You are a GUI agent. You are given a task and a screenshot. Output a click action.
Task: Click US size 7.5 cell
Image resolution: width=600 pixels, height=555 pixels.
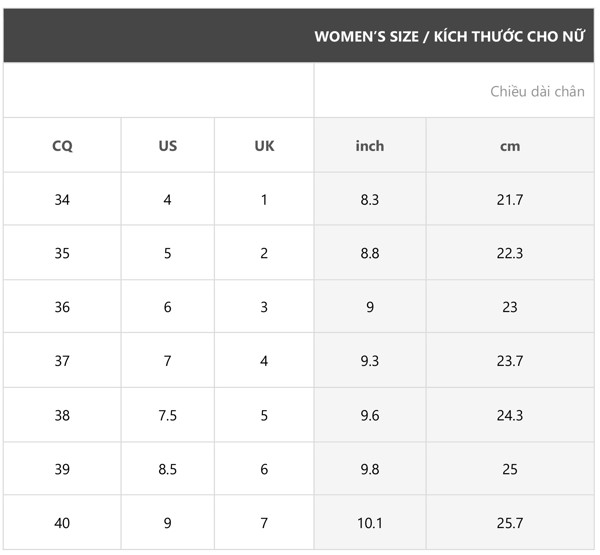click(167, 416)
